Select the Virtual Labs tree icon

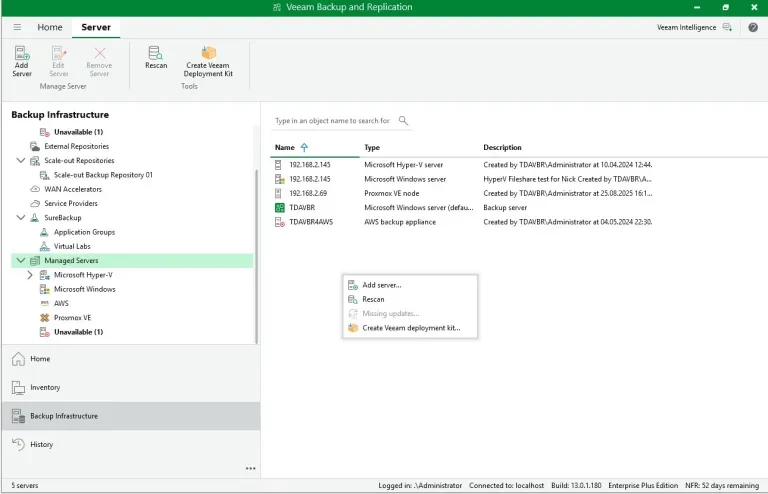(44, 246)
